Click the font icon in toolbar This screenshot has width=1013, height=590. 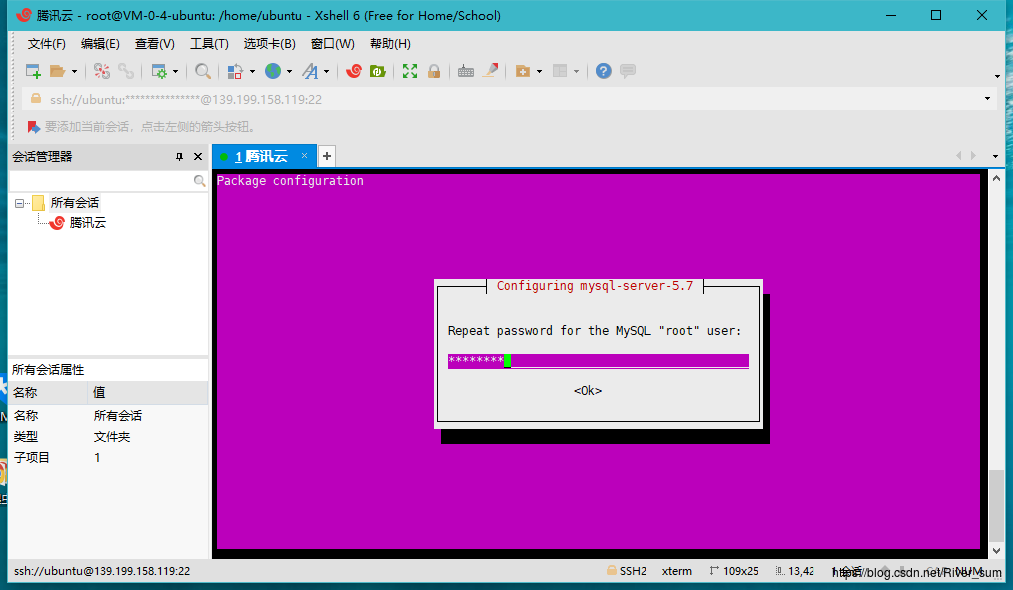coord(311,71)
